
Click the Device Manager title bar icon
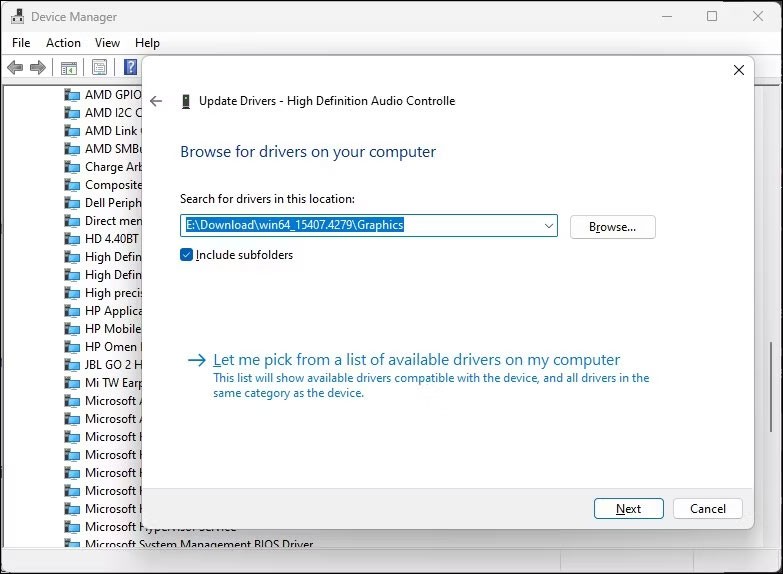(x=16, y=17)
